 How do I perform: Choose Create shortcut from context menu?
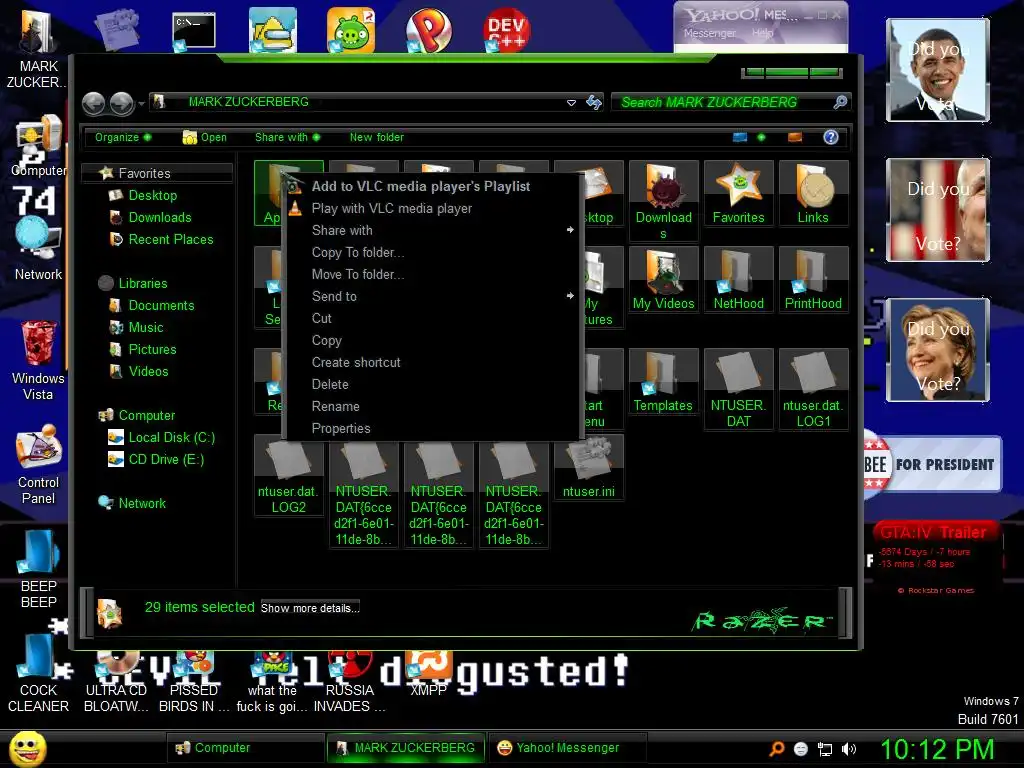[x=432, y=362]
